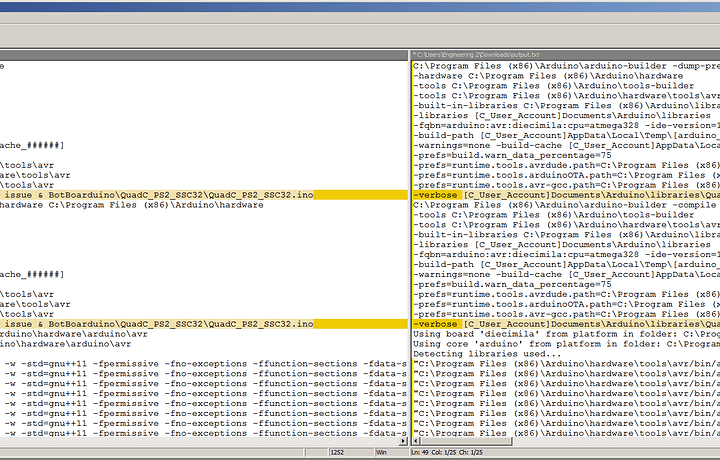
Task: Click second highlighted QuadC_PS2_SSC32.ino line in left pane
Action: 203,324
